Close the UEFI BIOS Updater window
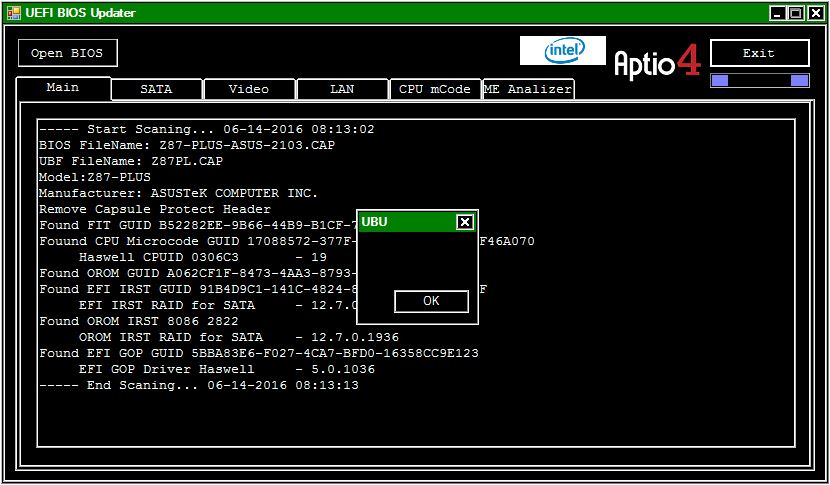 (x=815, y=13)
